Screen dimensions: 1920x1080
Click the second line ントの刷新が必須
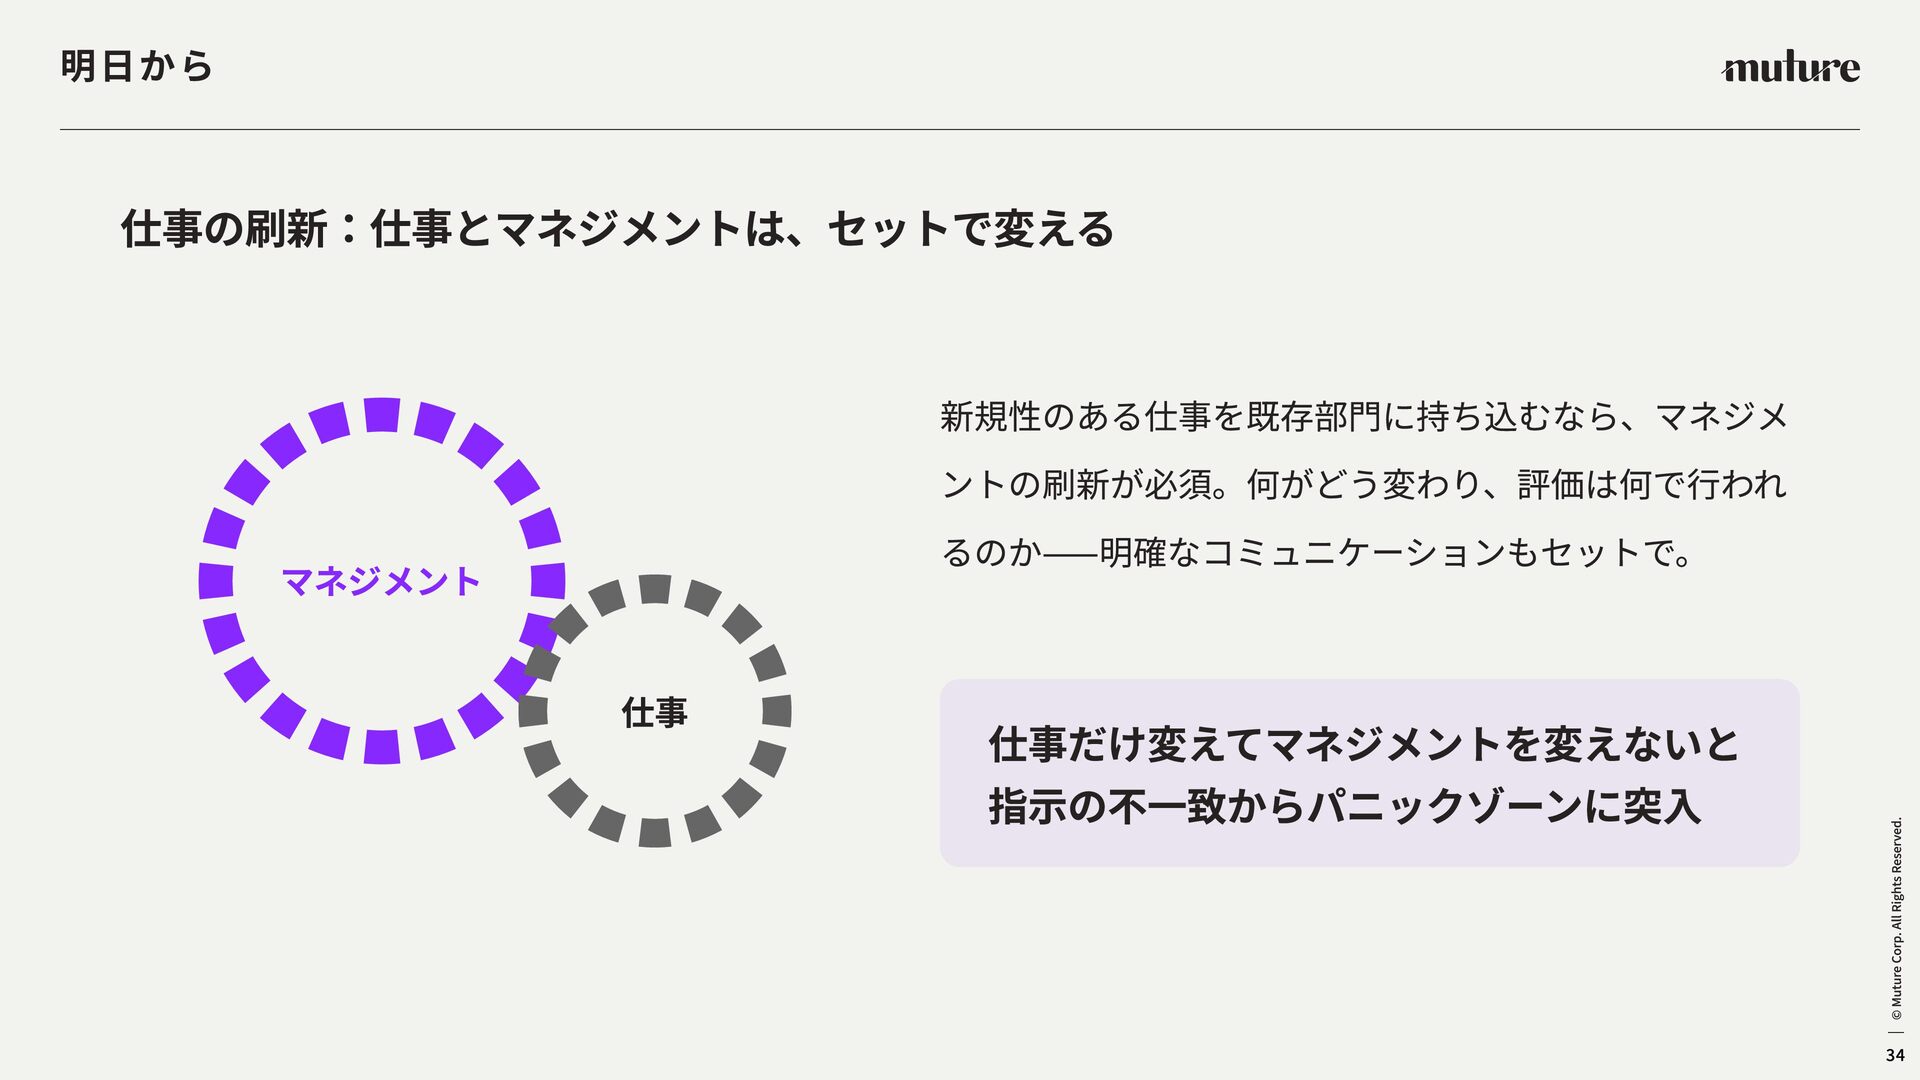1364,485
